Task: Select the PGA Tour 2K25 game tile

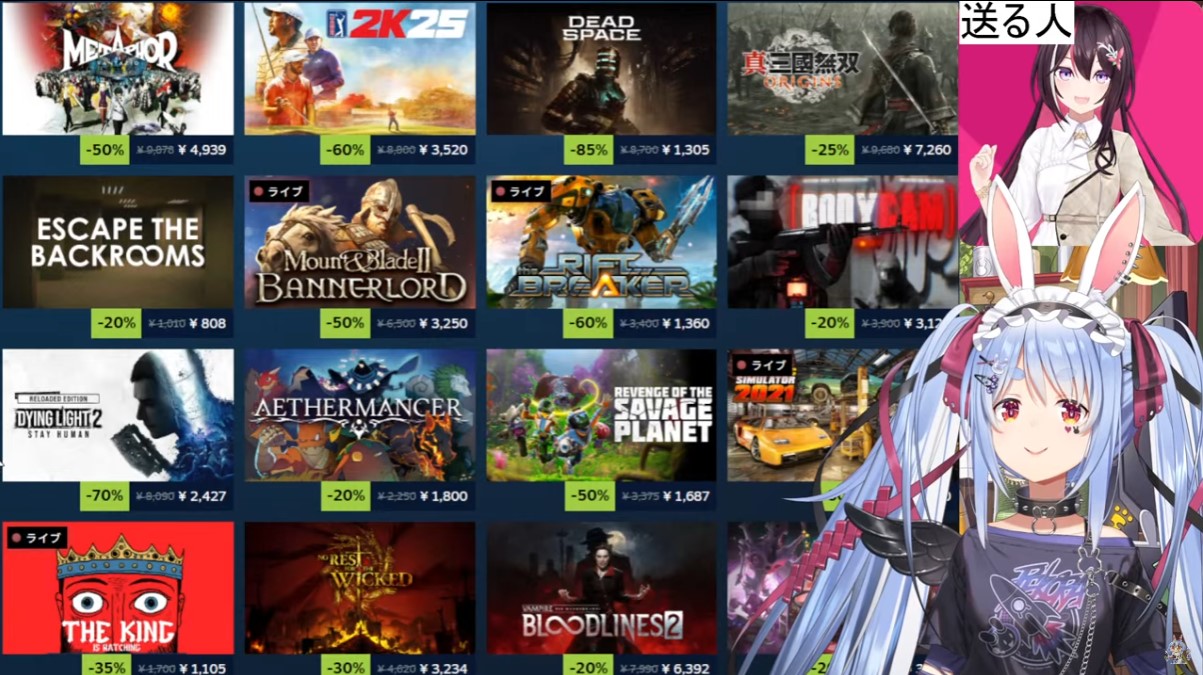Action: 360,68
